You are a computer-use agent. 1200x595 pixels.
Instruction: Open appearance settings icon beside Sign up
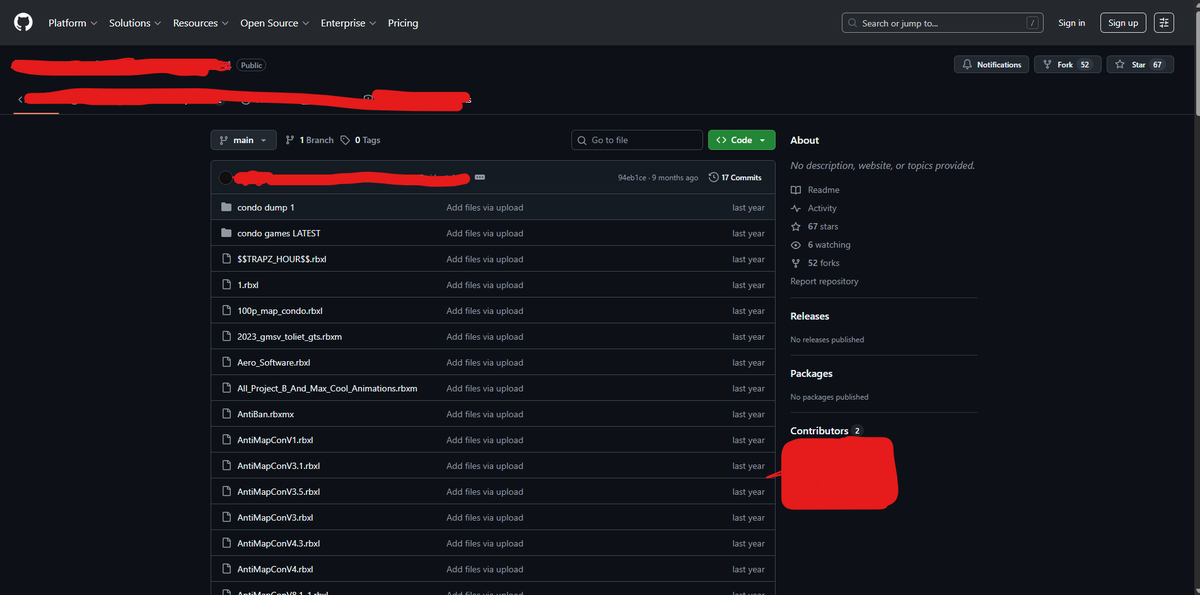[1164, 23]
